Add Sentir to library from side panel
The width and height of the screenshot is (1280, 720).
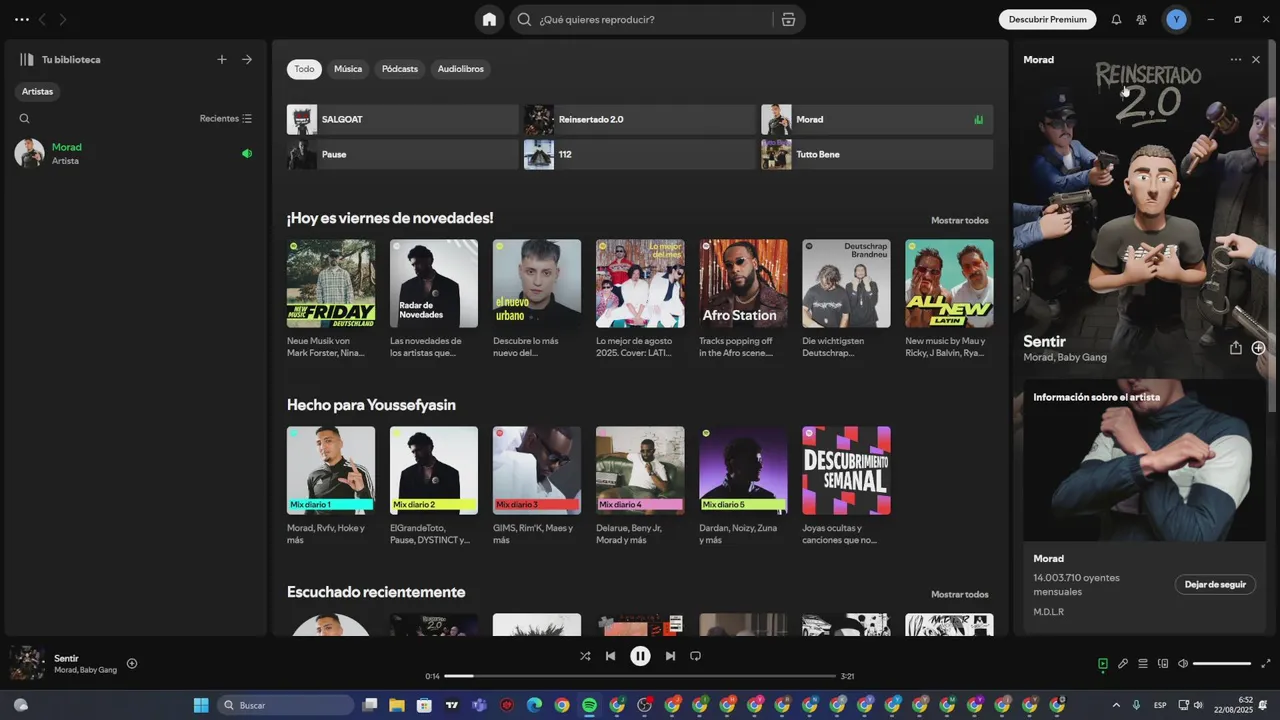(1258, 348)
